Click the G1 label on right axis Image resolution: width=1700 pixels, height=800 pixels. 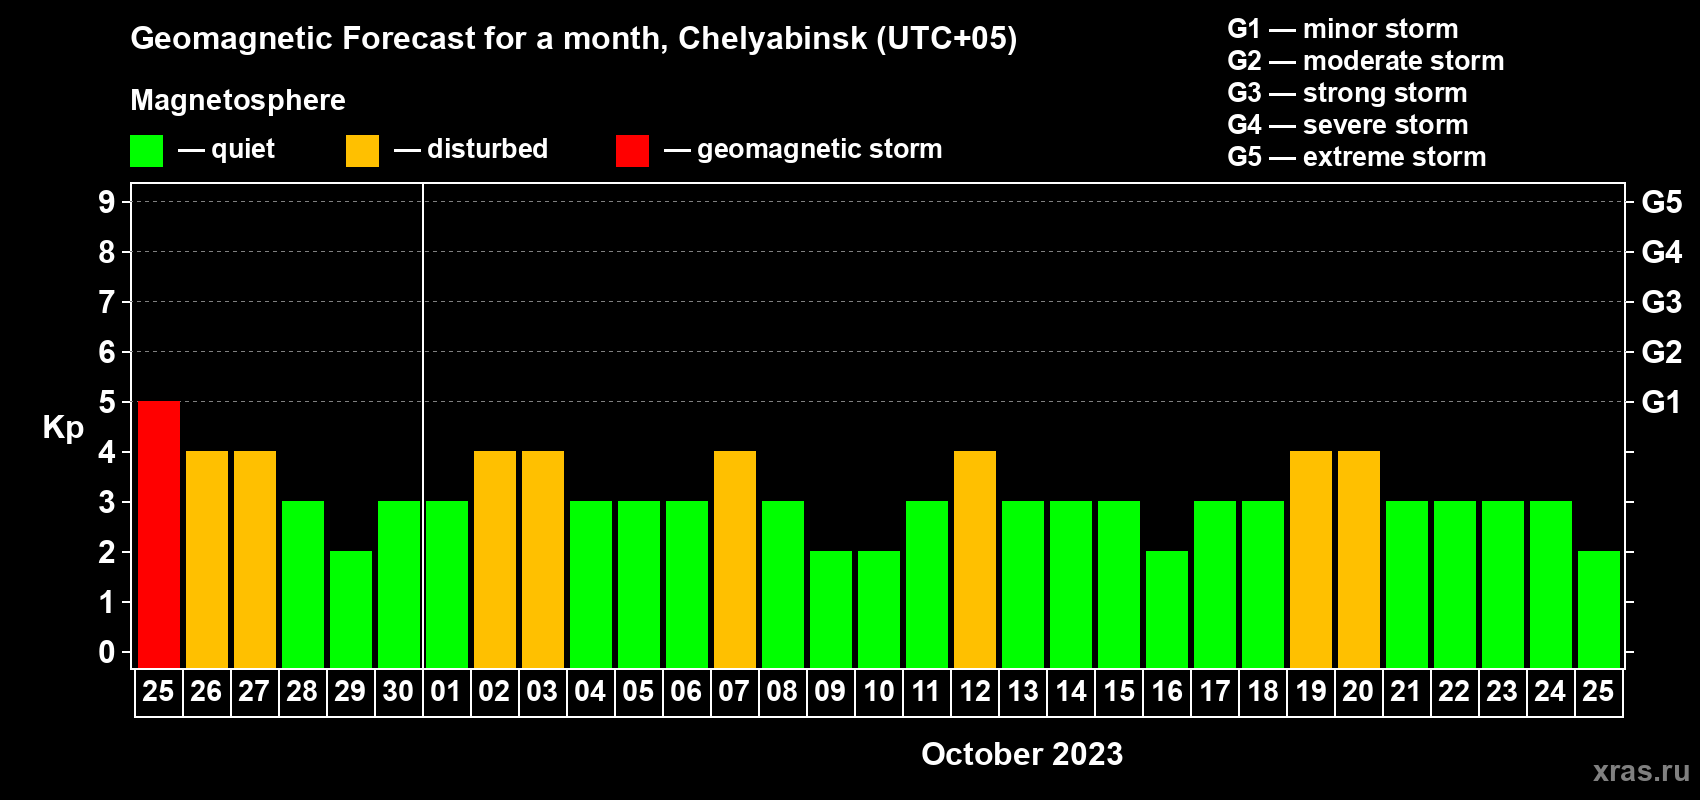click(1662, 402)
